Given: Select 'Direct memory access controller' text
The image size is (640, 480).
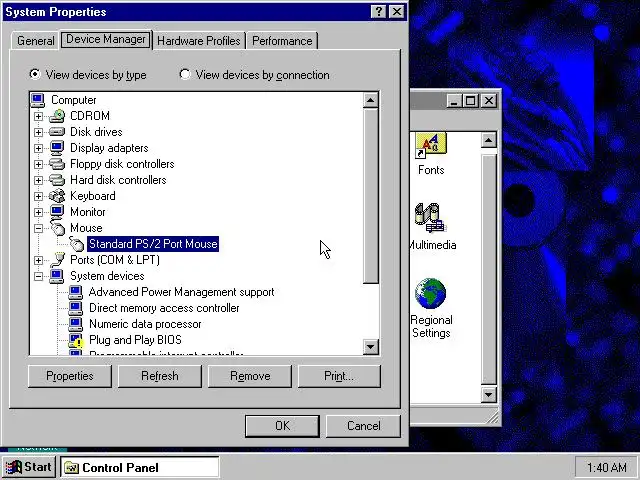Looking at the screenshot, I should point(164,308).
